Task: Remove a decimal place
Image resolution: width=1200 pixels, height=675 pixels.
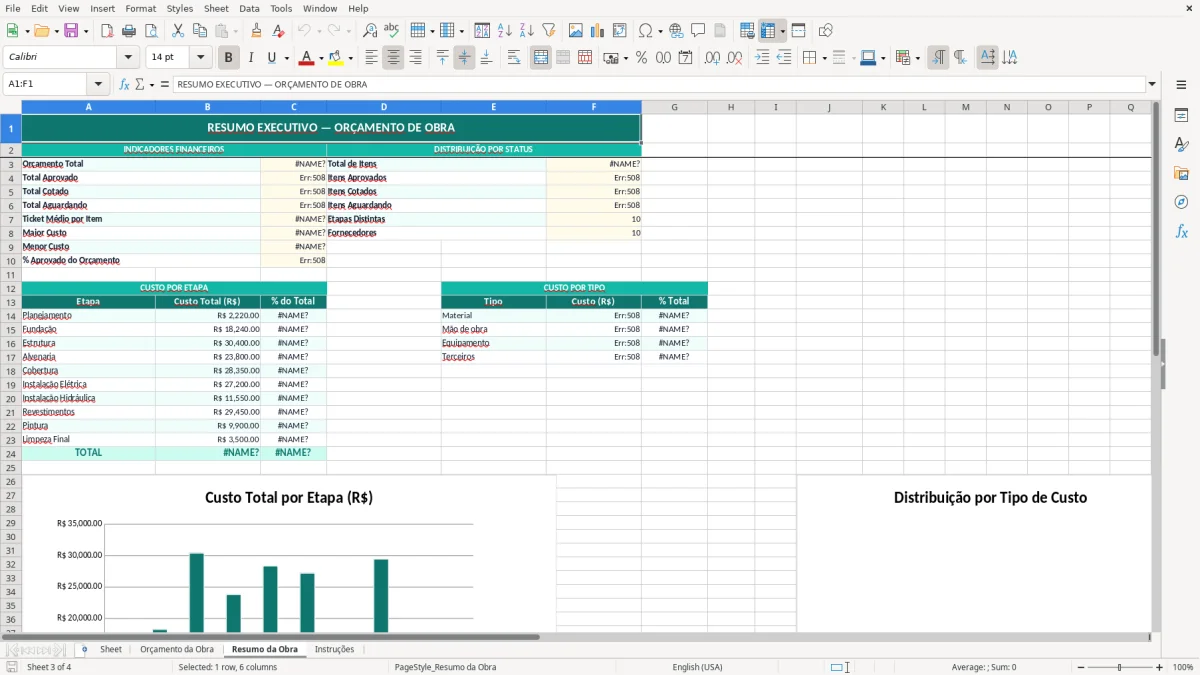Action: 734,58
